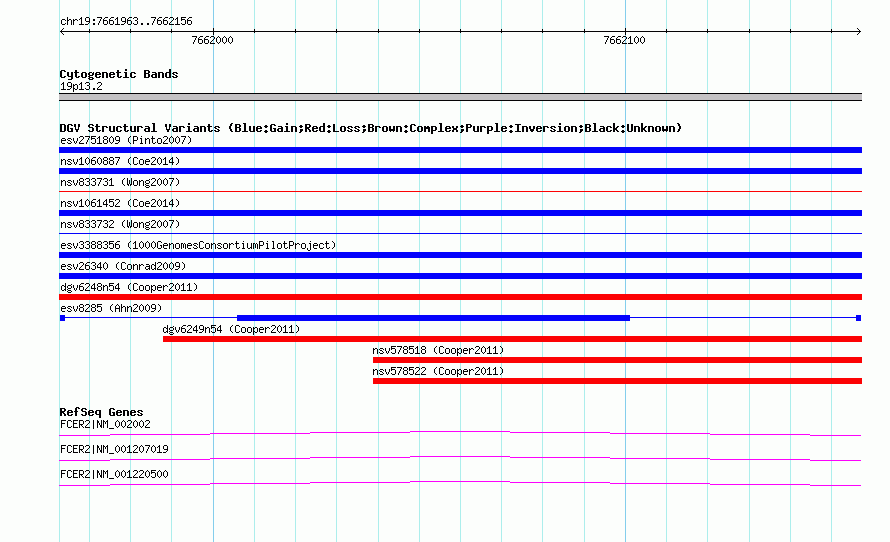Click the FCER2|NM_002002 magenta gene line
Image resolution: width=890 pixels, height=542 pixels.
460,434
